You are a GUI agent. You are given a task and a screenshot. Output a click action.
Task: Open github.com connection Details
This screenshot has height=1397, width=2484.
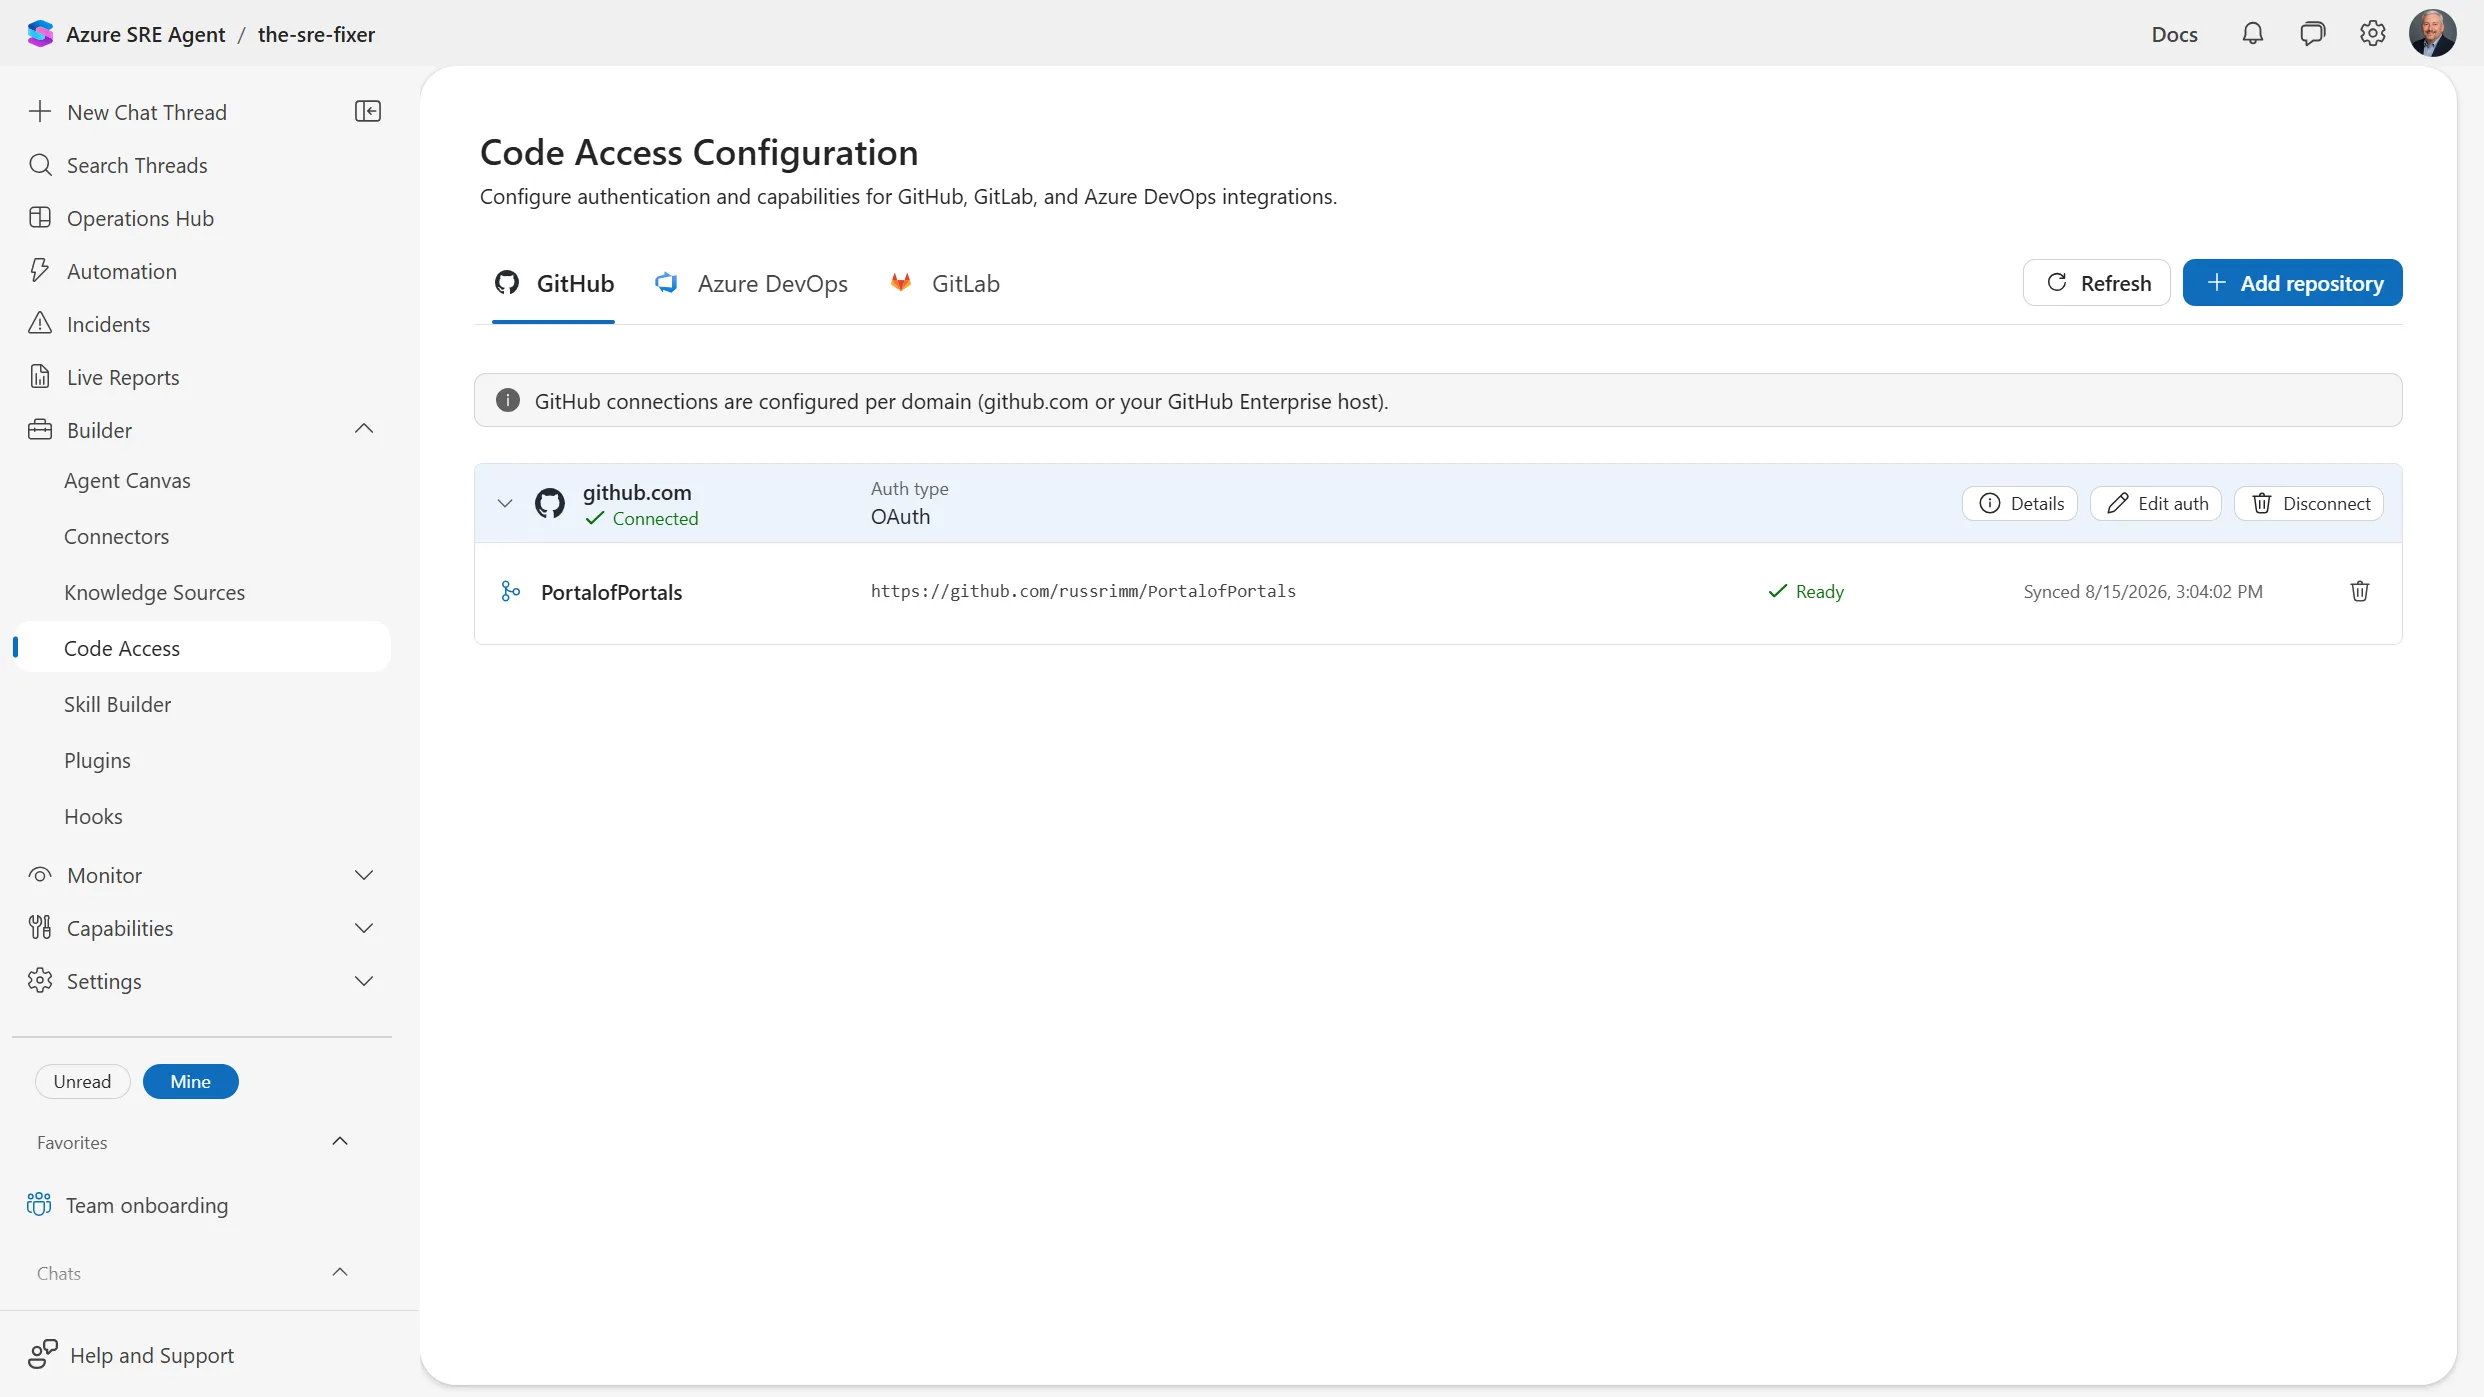2020,503
